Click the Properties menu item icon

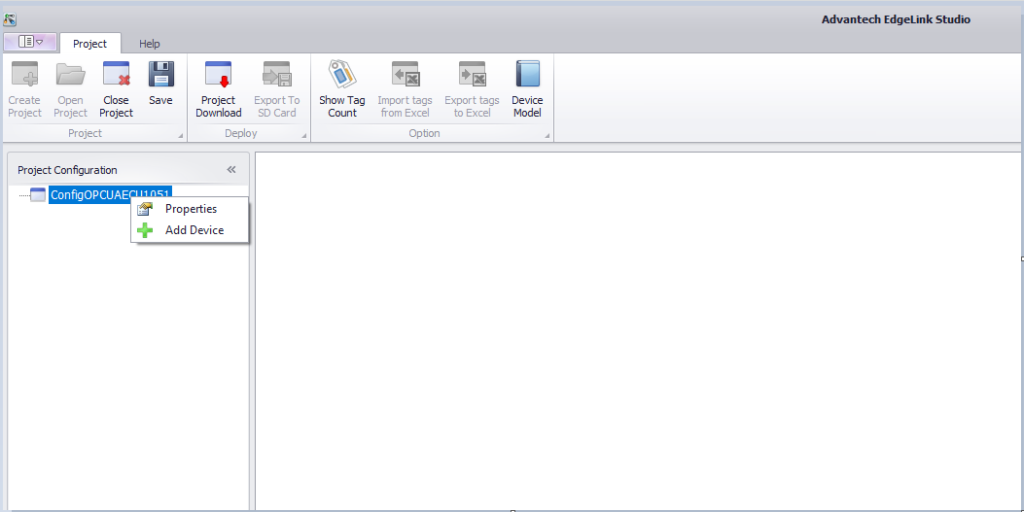point(145,209)
